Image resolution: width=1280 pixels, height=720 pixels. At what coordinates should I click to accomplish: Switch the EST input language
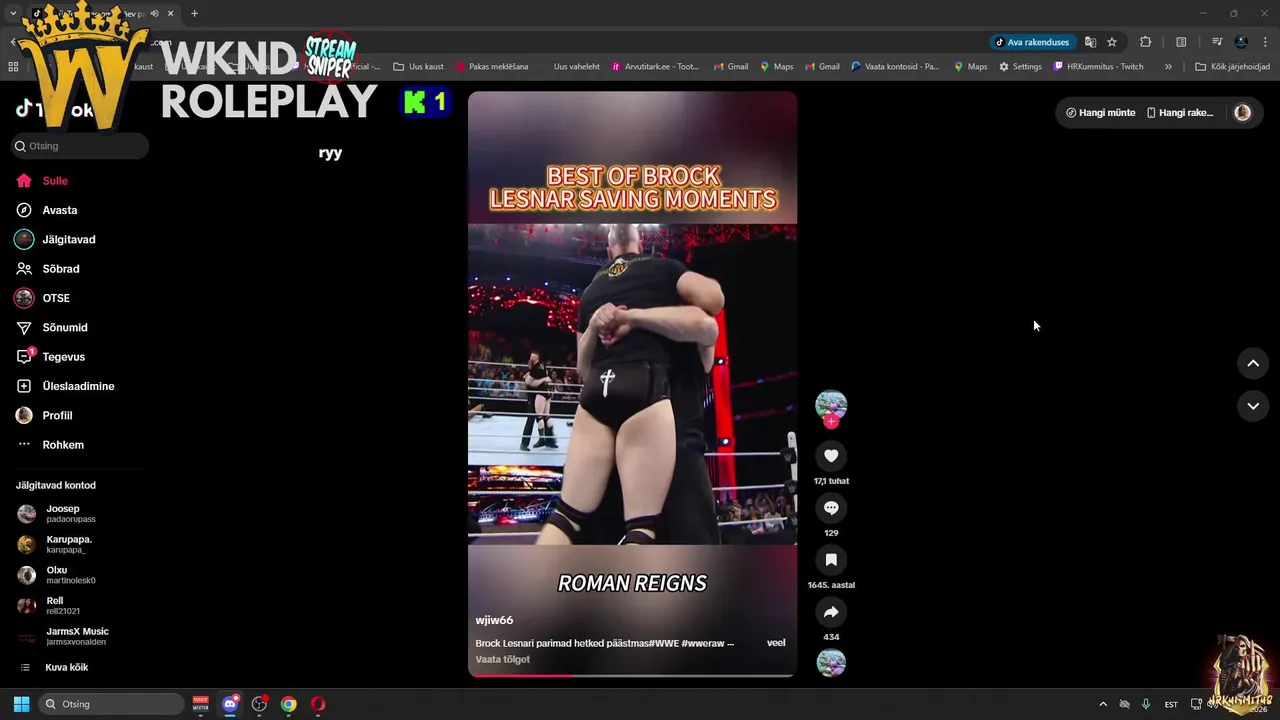tap(1171, 704)
